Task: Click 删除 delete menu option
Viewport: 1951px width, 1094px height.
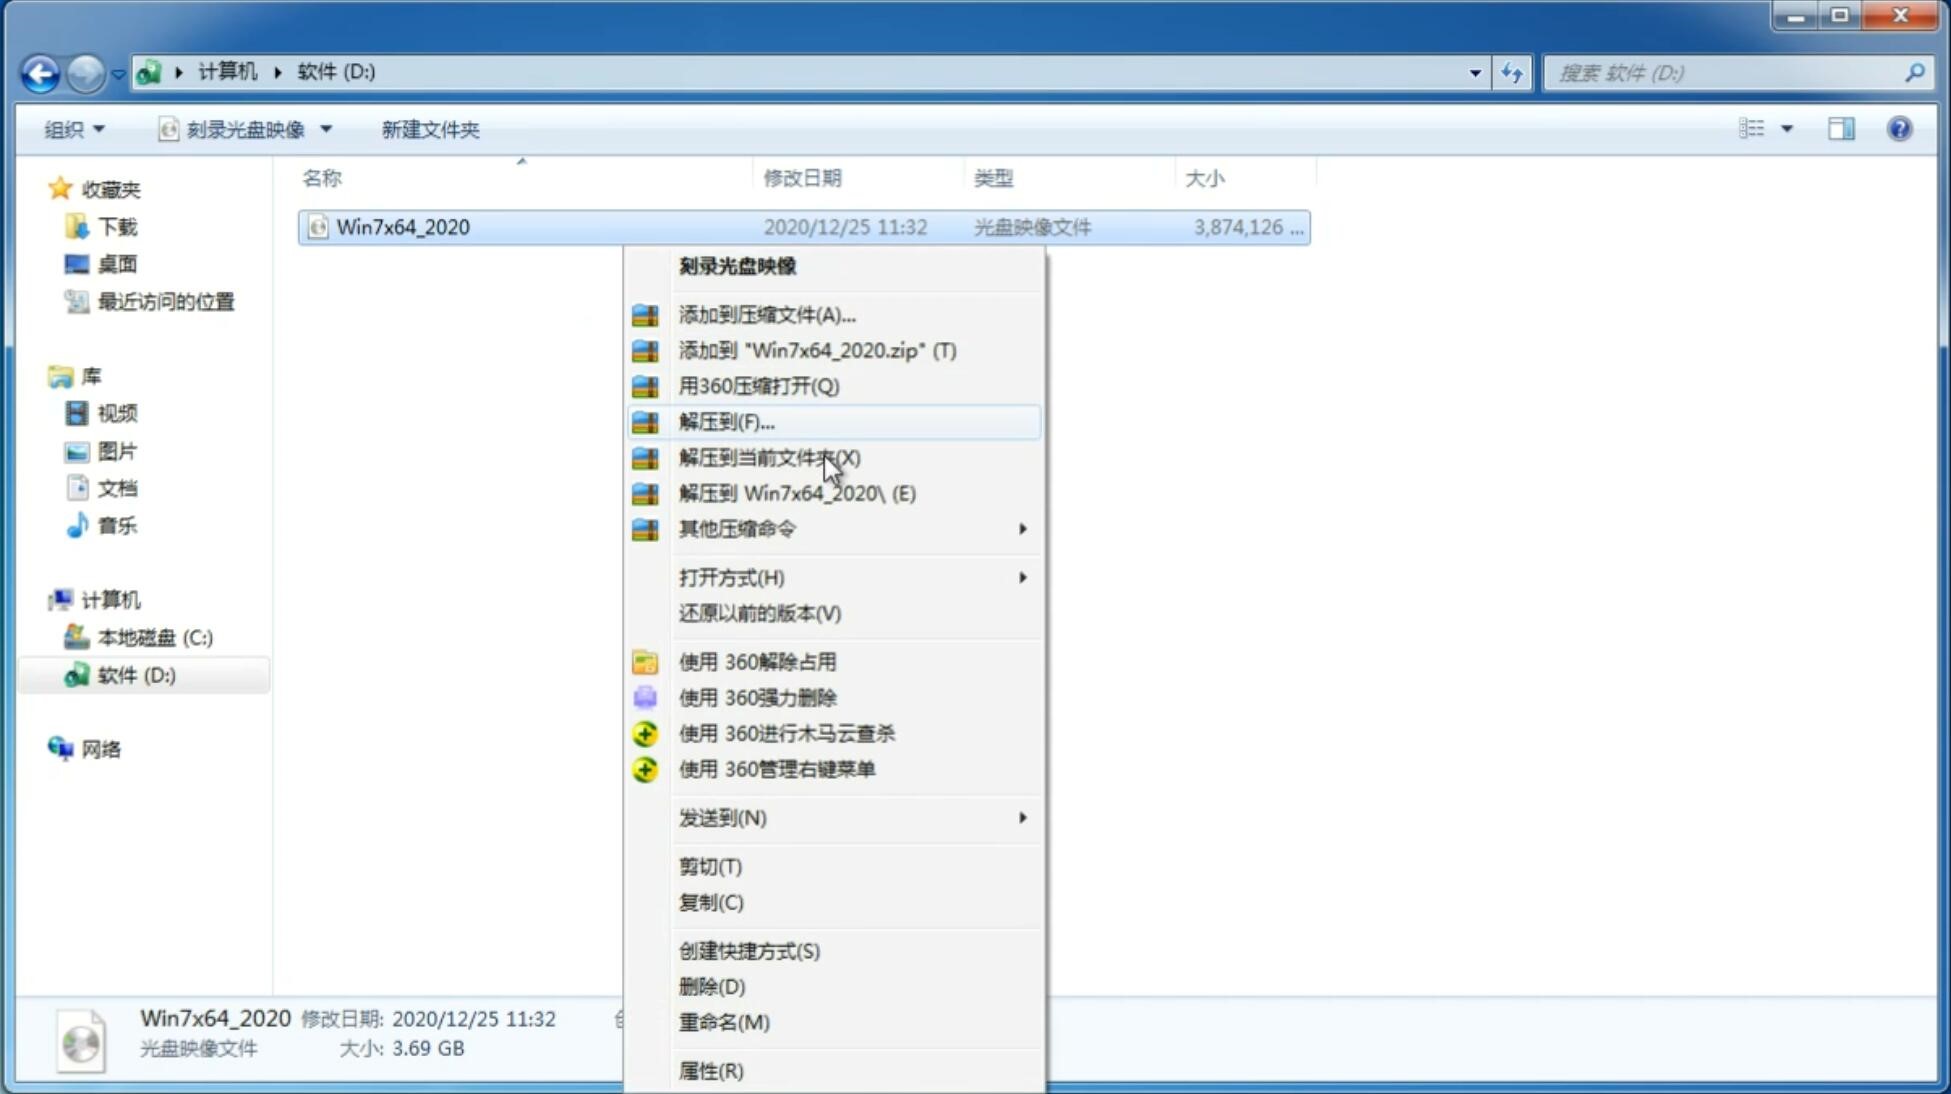Action: [710, 985]
